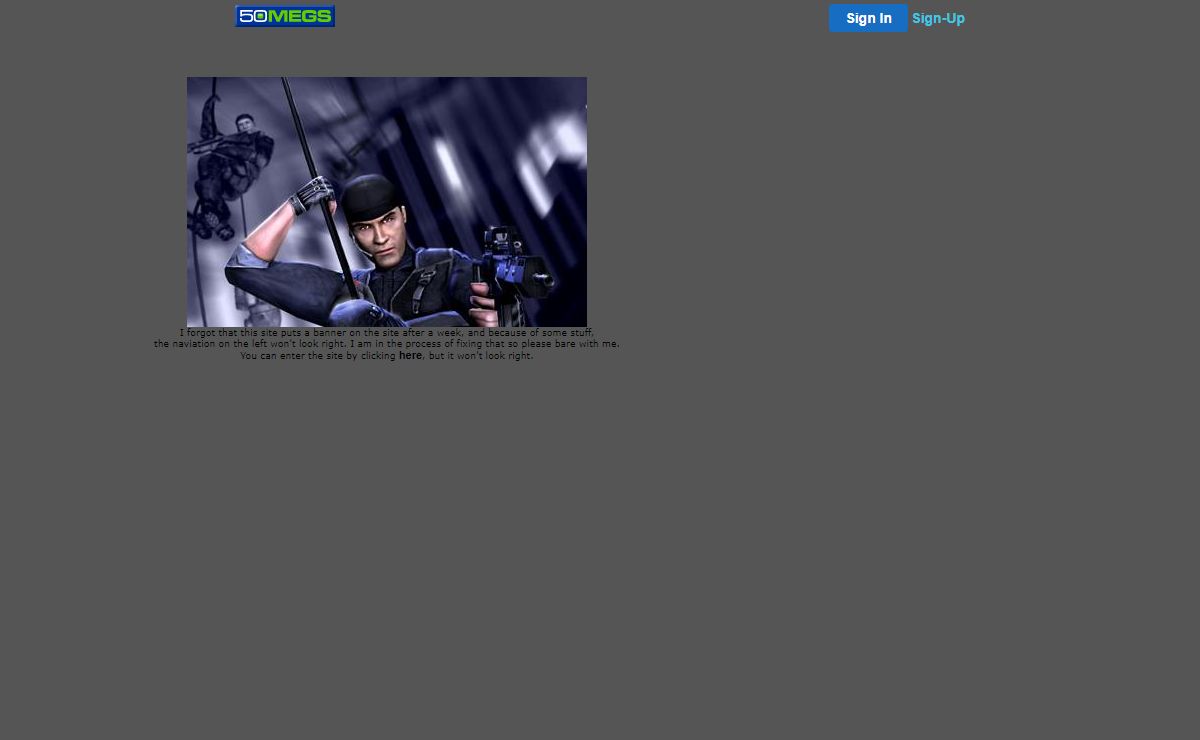Click the text 'I forgot that this site puts a banner'
The height and width of the screenshot is (740, 1200).
(x=262, y=333)
